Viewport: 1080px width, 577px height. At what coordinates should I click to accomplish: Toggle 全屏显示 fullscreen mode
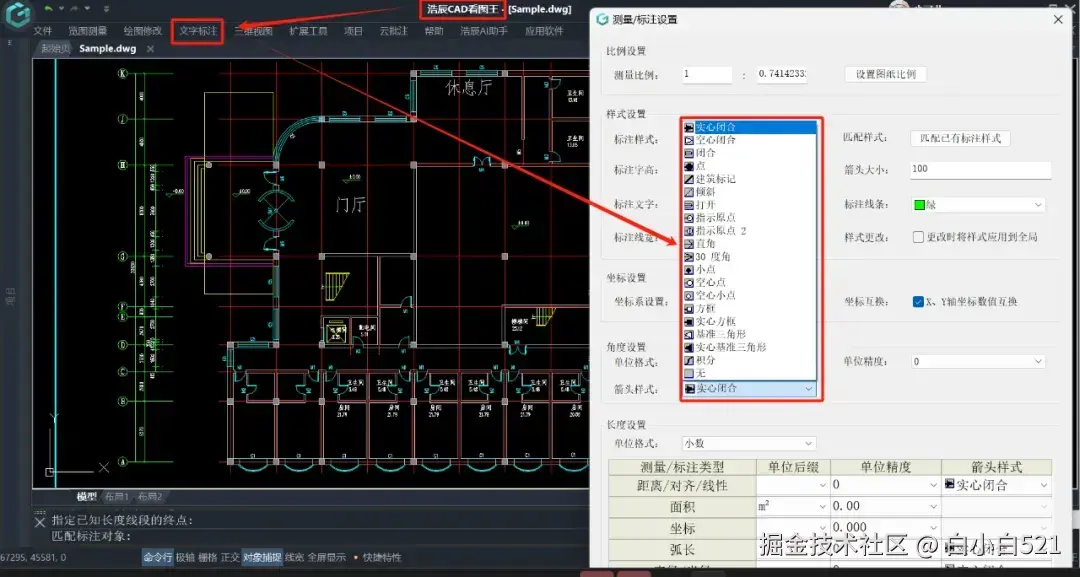click(x=326, y=557)
